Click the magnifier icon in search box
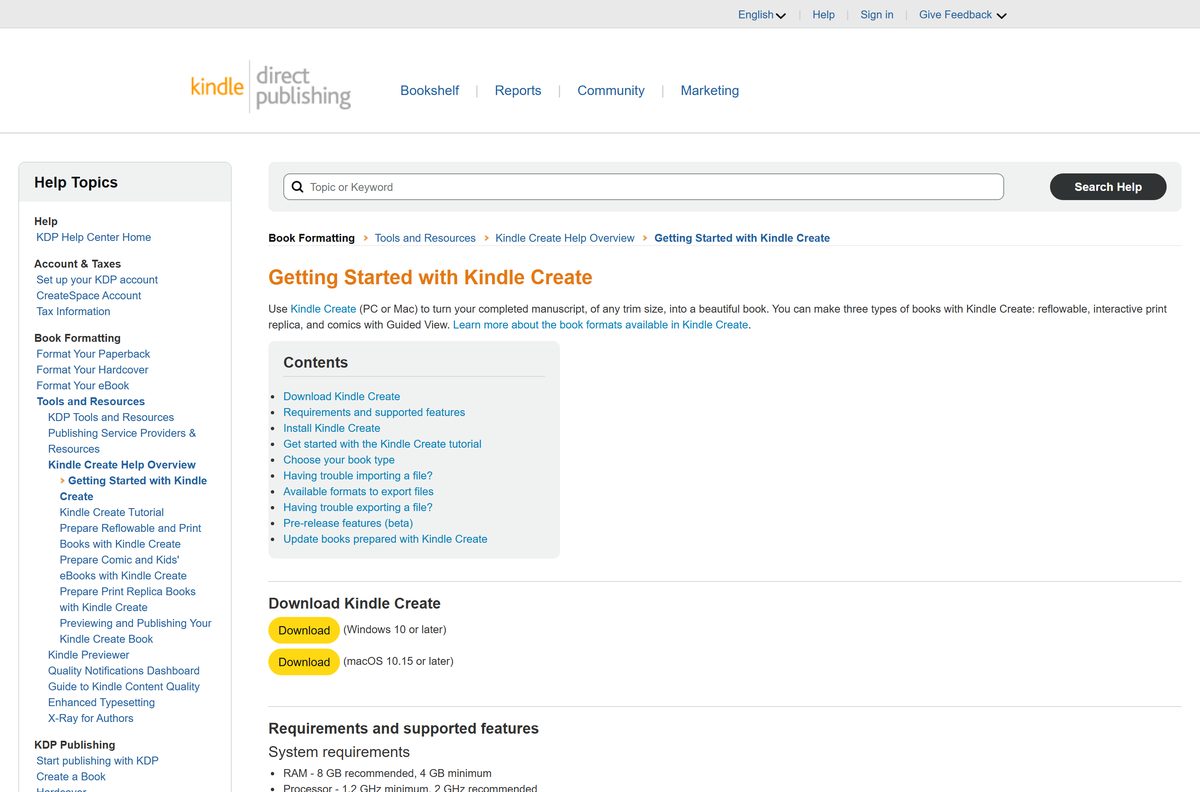1200x792 pixels. 297,187
